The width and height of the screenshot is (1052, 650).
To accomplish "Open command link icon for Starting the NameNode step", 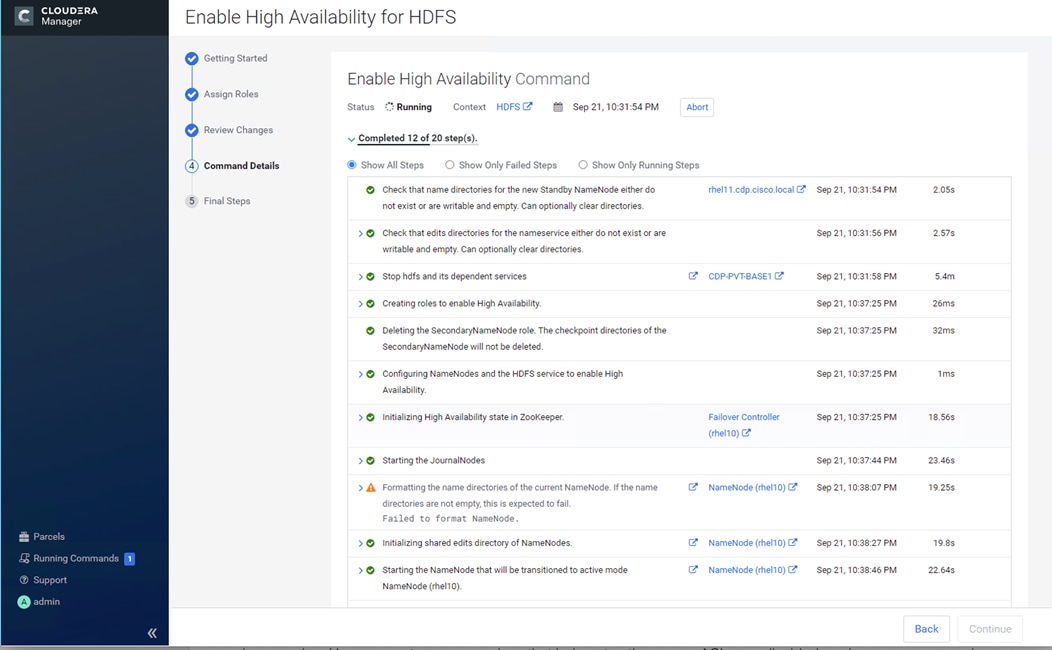I will [693, 570].
